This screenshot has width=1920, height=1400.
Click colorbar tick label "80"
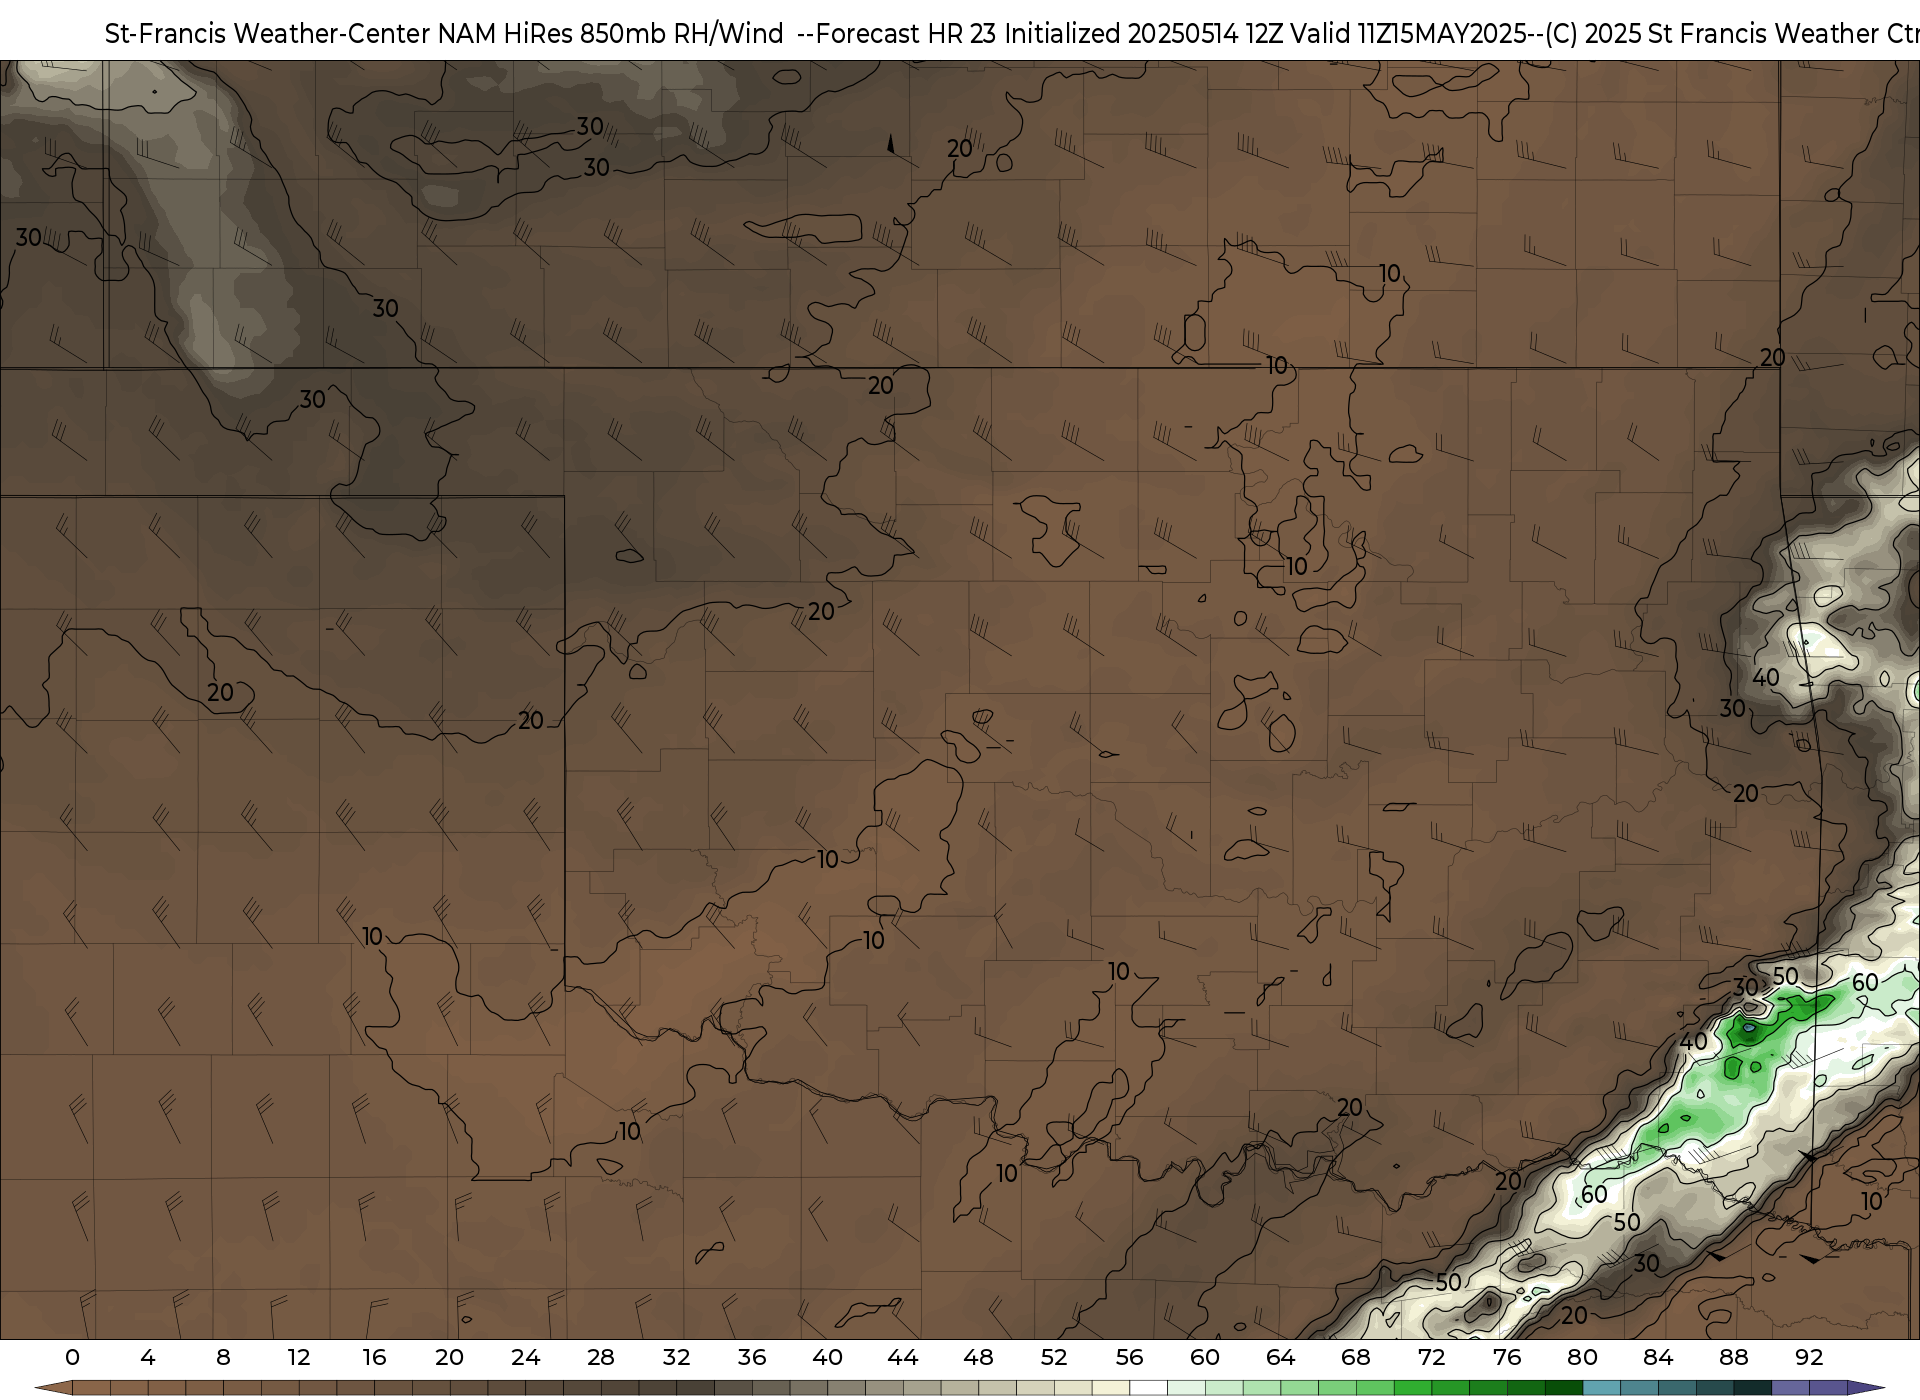[x=1583, y=1358]
